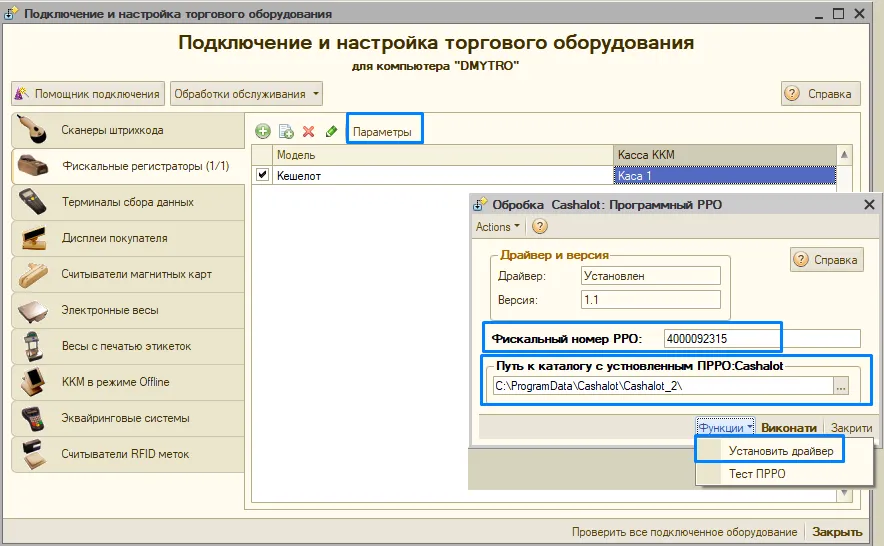
Task: Open the Электронные весы section
Action: click(128, 310)
